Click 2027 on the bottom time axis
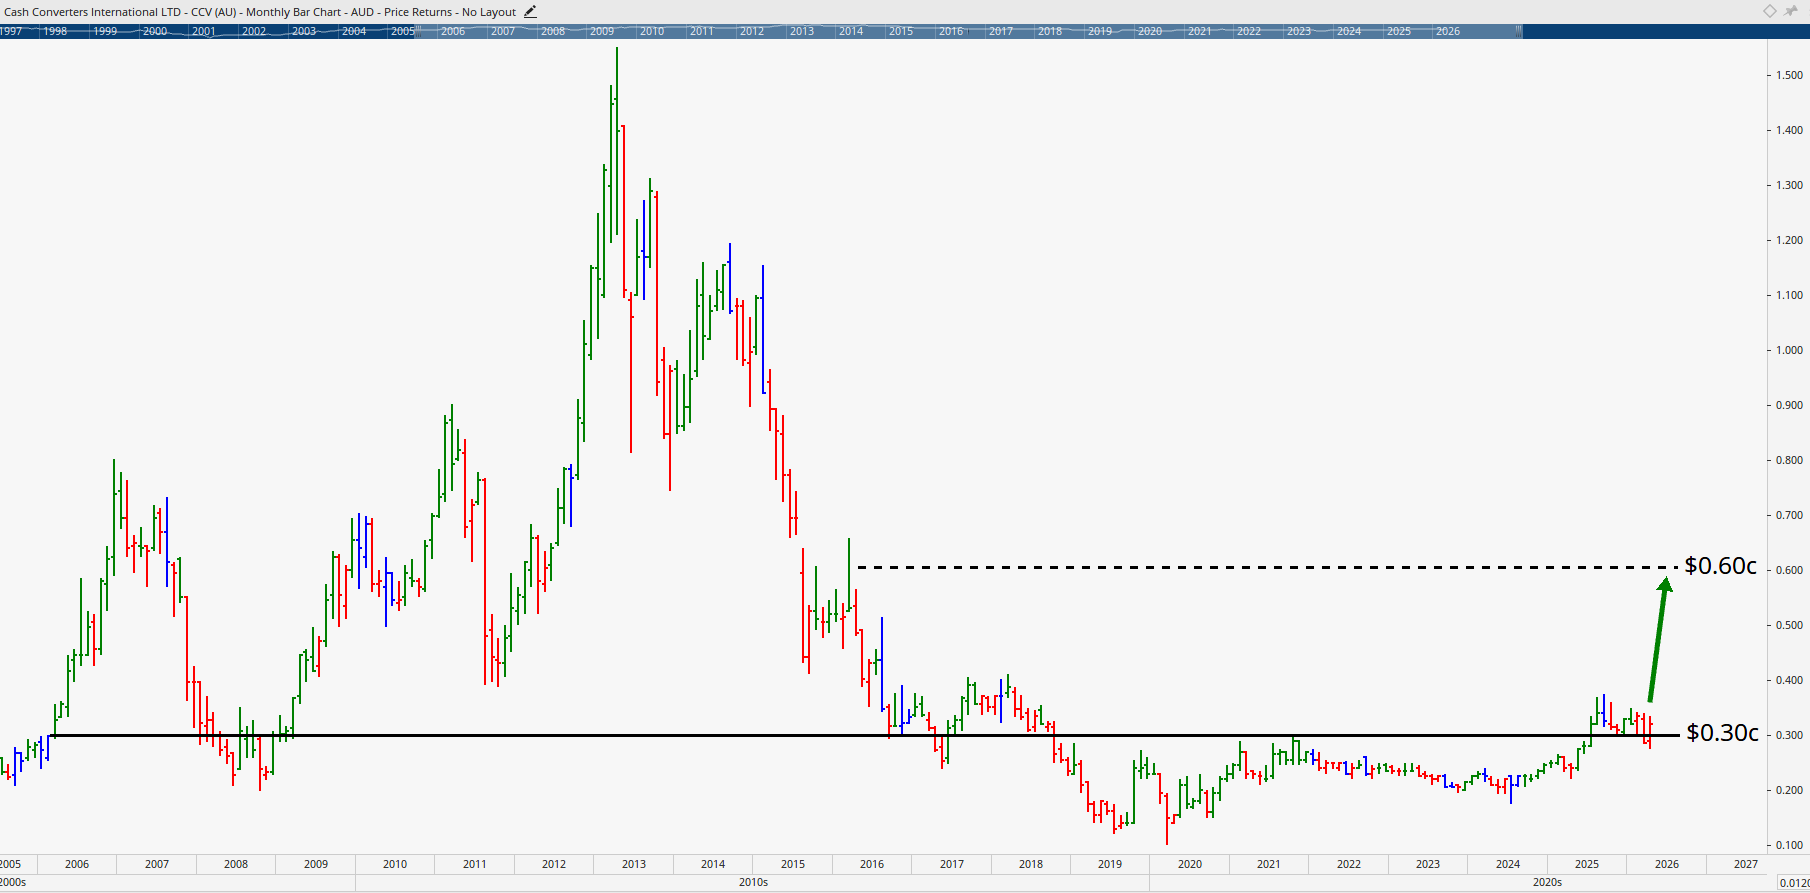This screenshot has width=1810, height=893. tap(1746, 864)
